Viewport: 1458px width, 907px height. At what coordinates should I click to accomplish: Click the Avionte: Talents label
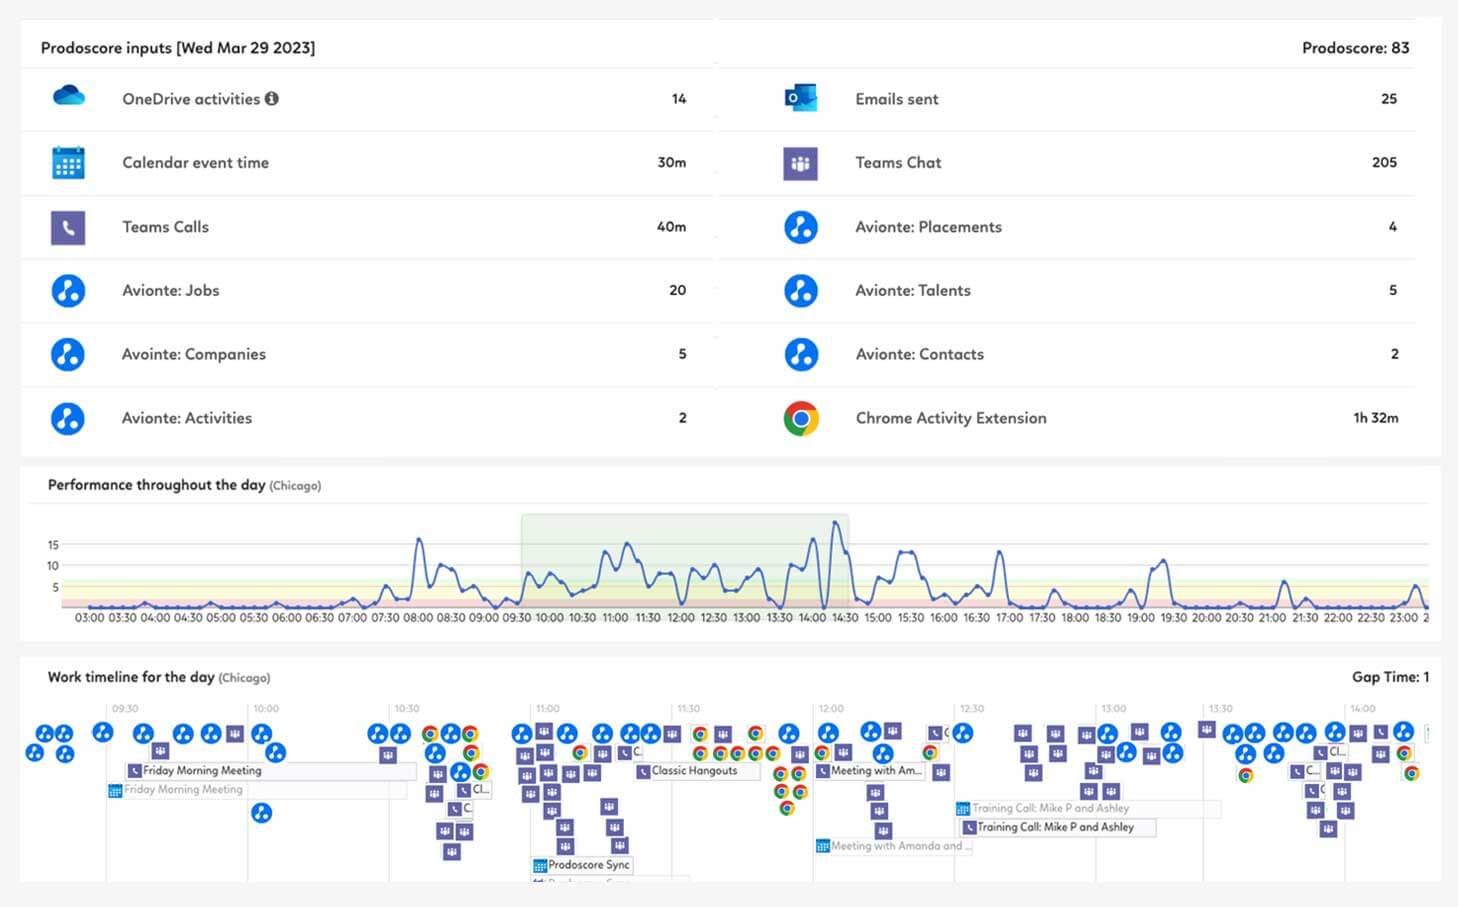tap(913, 290)
